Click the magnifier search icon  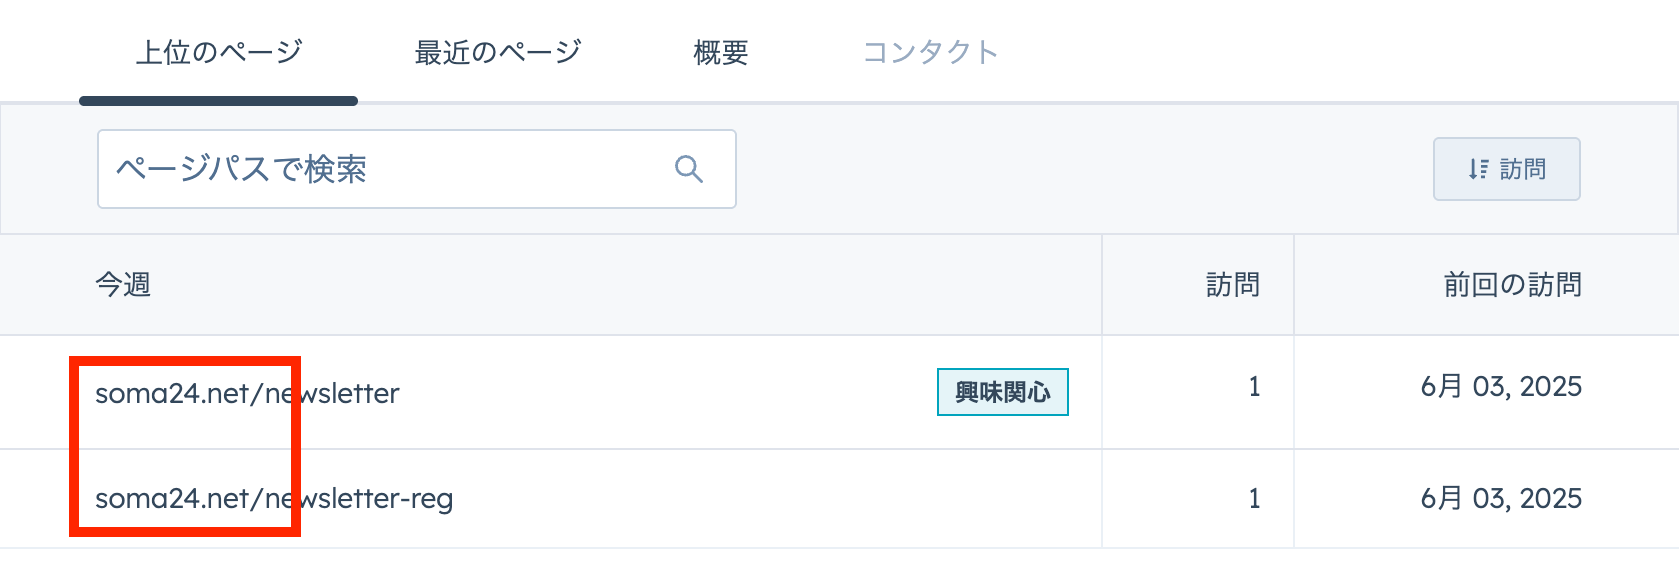point(689,169)
